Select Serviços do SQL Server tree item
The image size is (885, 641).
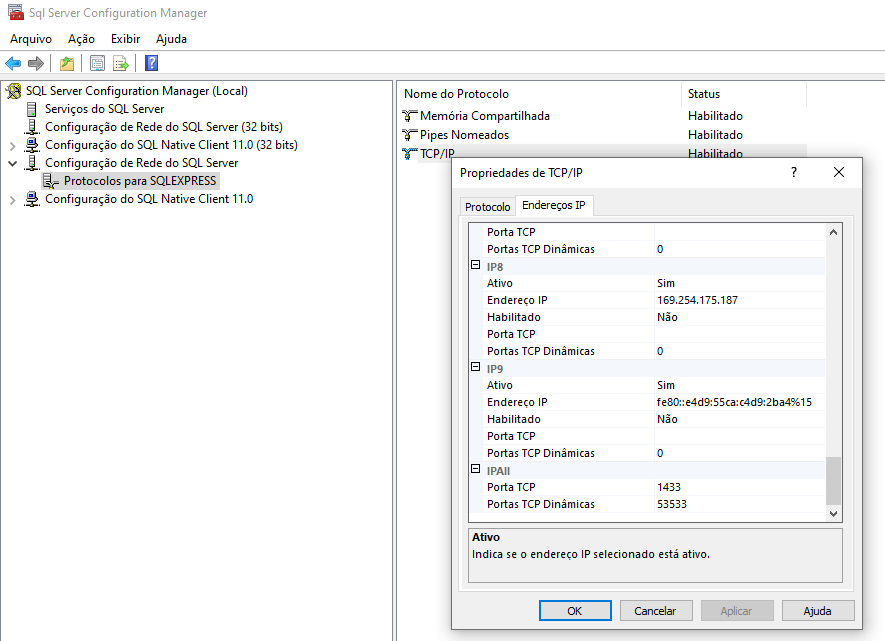click(104, 109)
